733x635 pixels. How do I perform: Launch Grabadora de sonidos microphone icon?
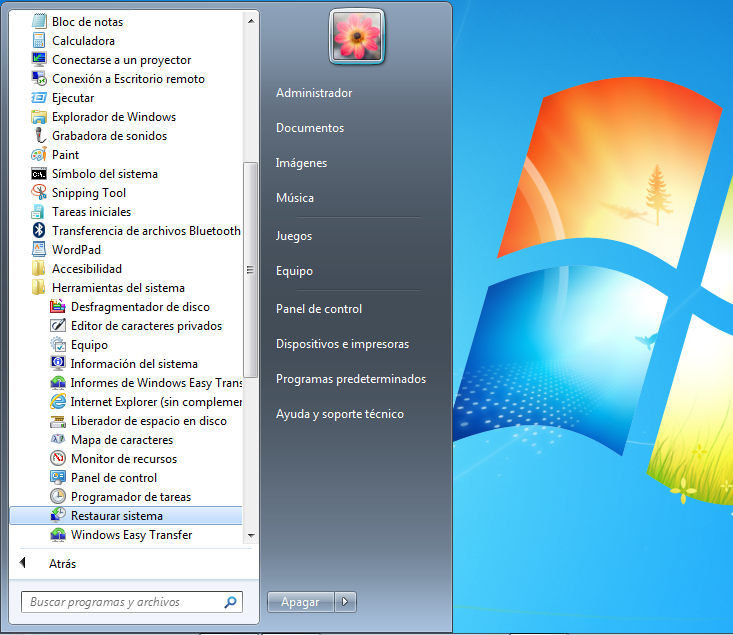(39, 136)
